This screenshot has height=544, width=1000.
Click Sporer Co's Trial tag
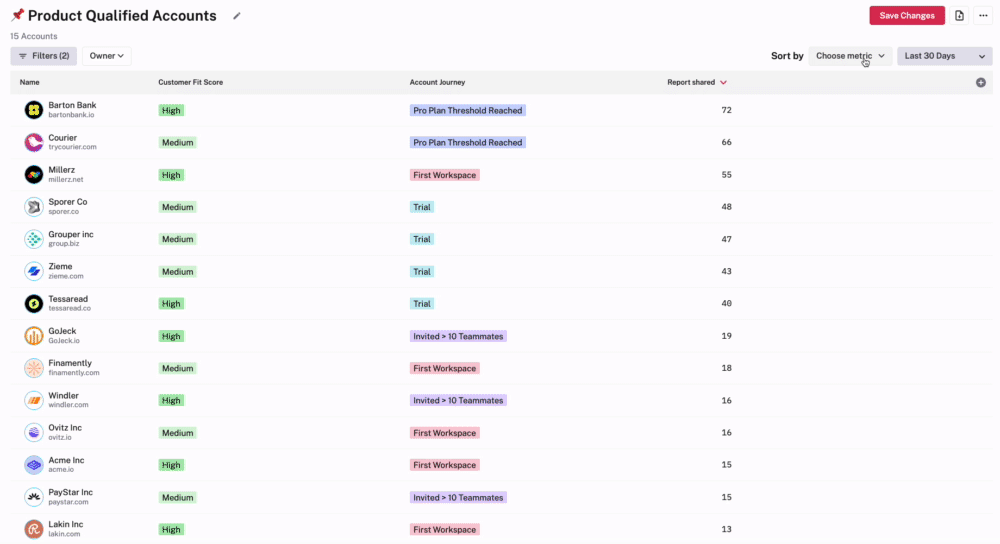(x=422, y=207)
